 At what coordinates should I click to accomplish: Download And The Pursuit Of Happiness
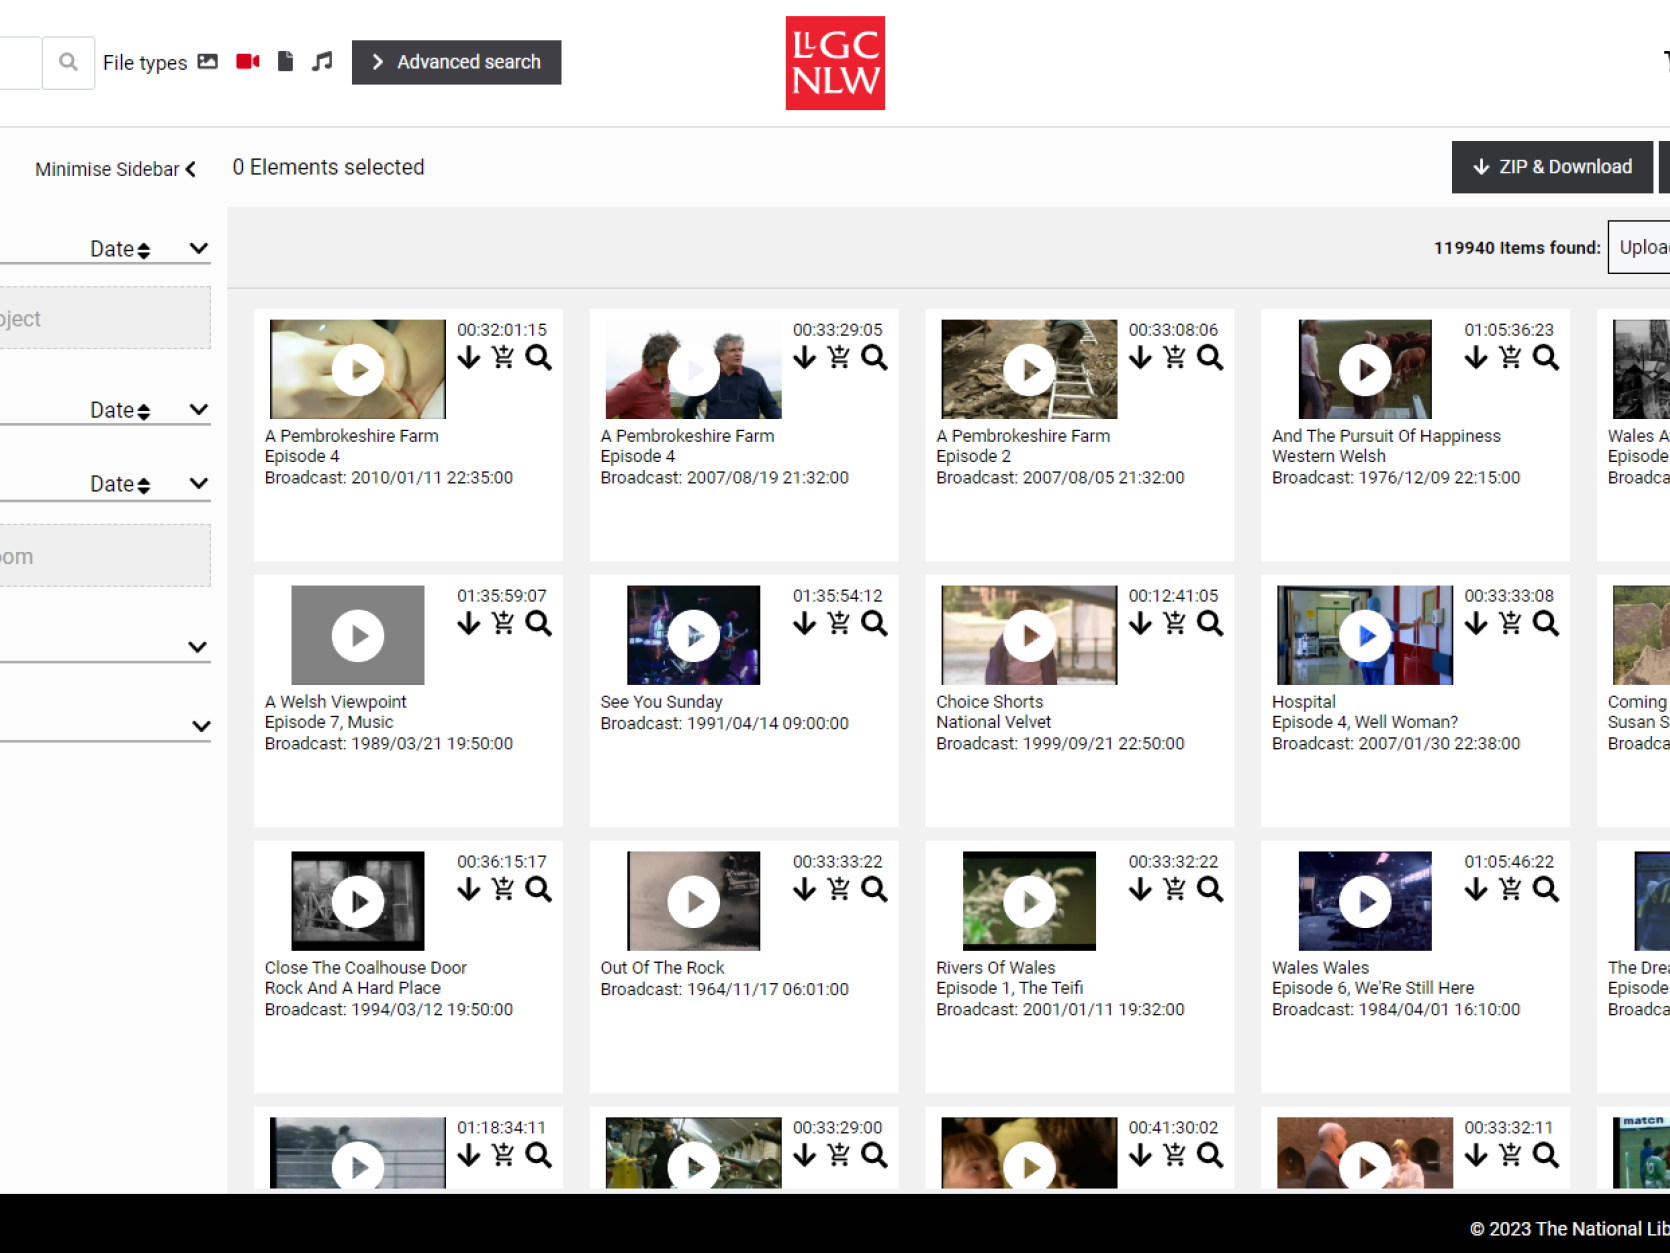[1476, 357]
